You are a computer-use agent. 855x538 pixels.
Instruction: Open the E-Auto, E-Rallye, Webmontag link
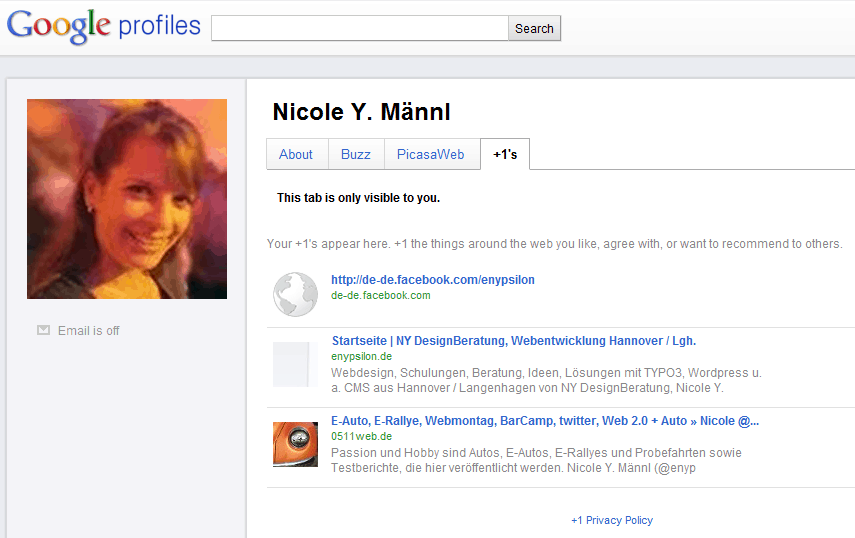(545, 421)
